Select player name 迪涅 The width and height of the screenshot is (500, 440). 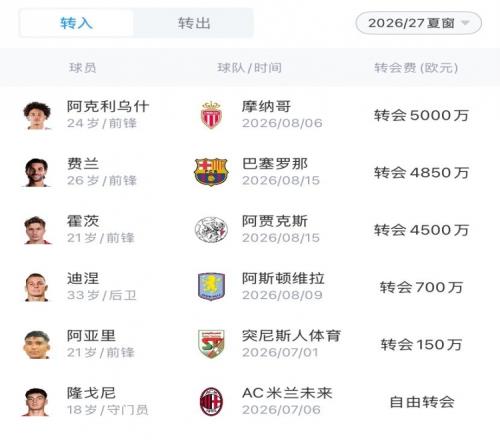pyautogui.click(x=83, y=278)
